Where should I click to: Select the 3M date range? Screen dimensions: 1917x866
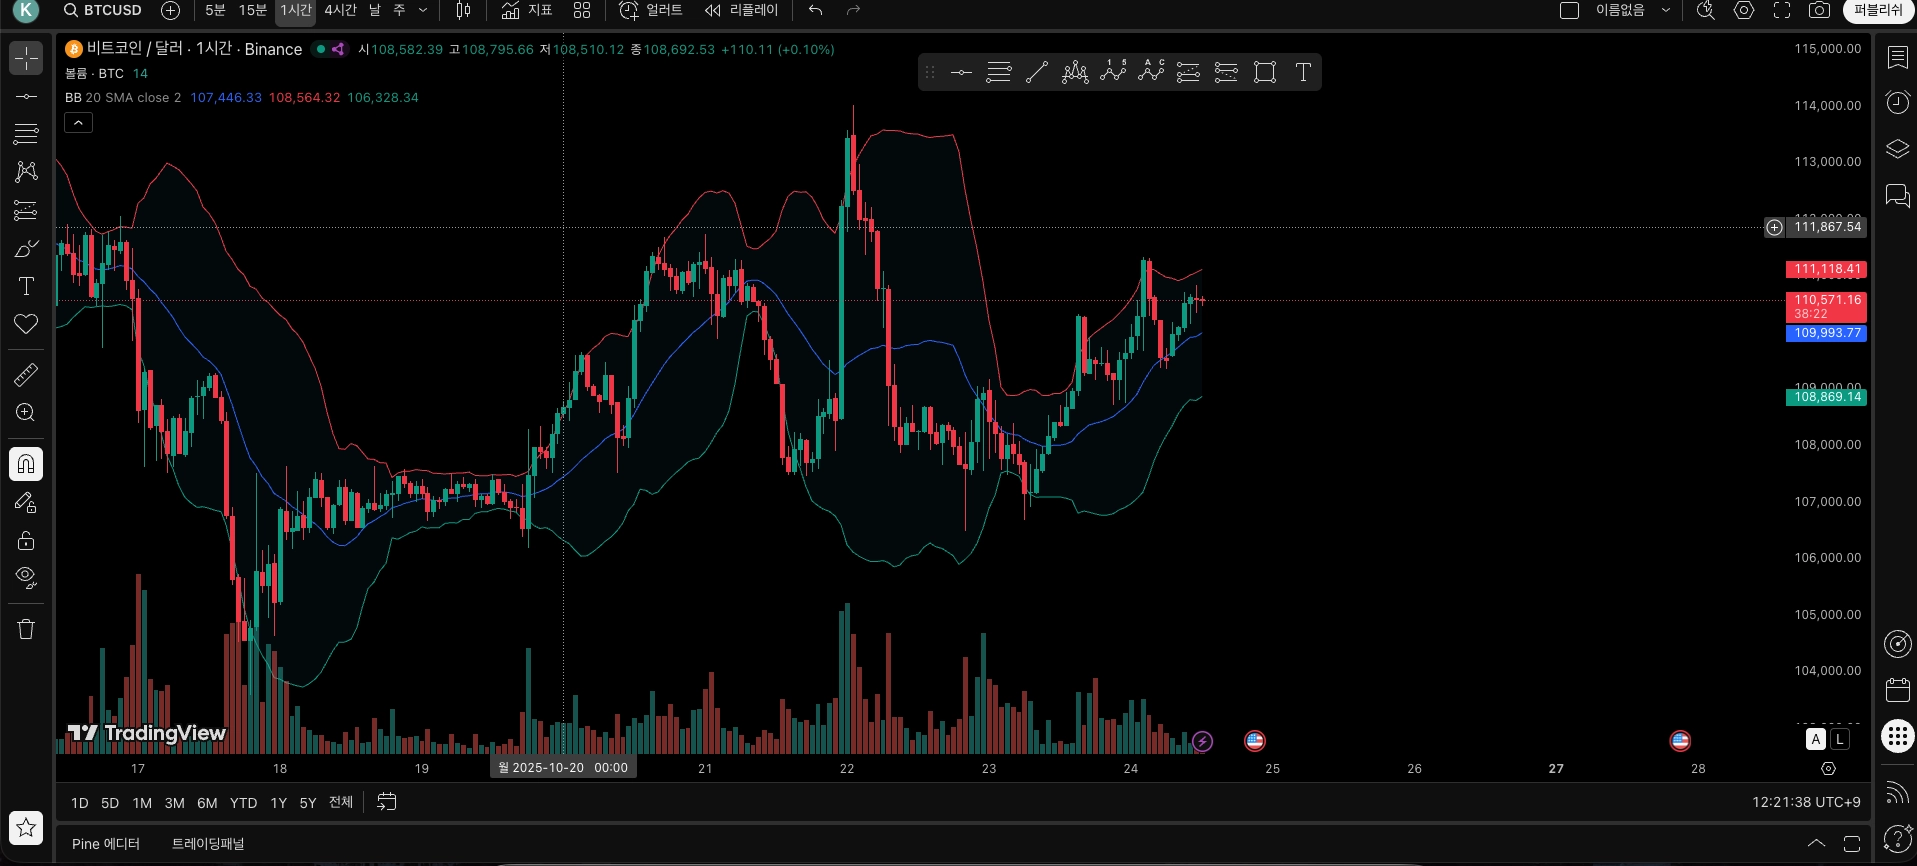(174, 803)
